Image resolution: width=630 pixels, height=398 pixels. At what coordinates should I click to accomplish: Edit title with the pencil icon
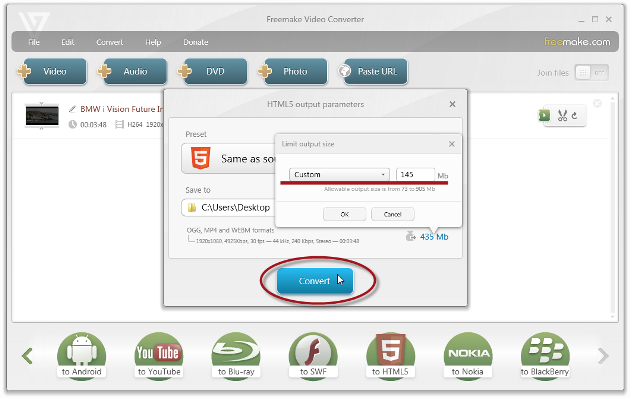(x=72, y=109)
